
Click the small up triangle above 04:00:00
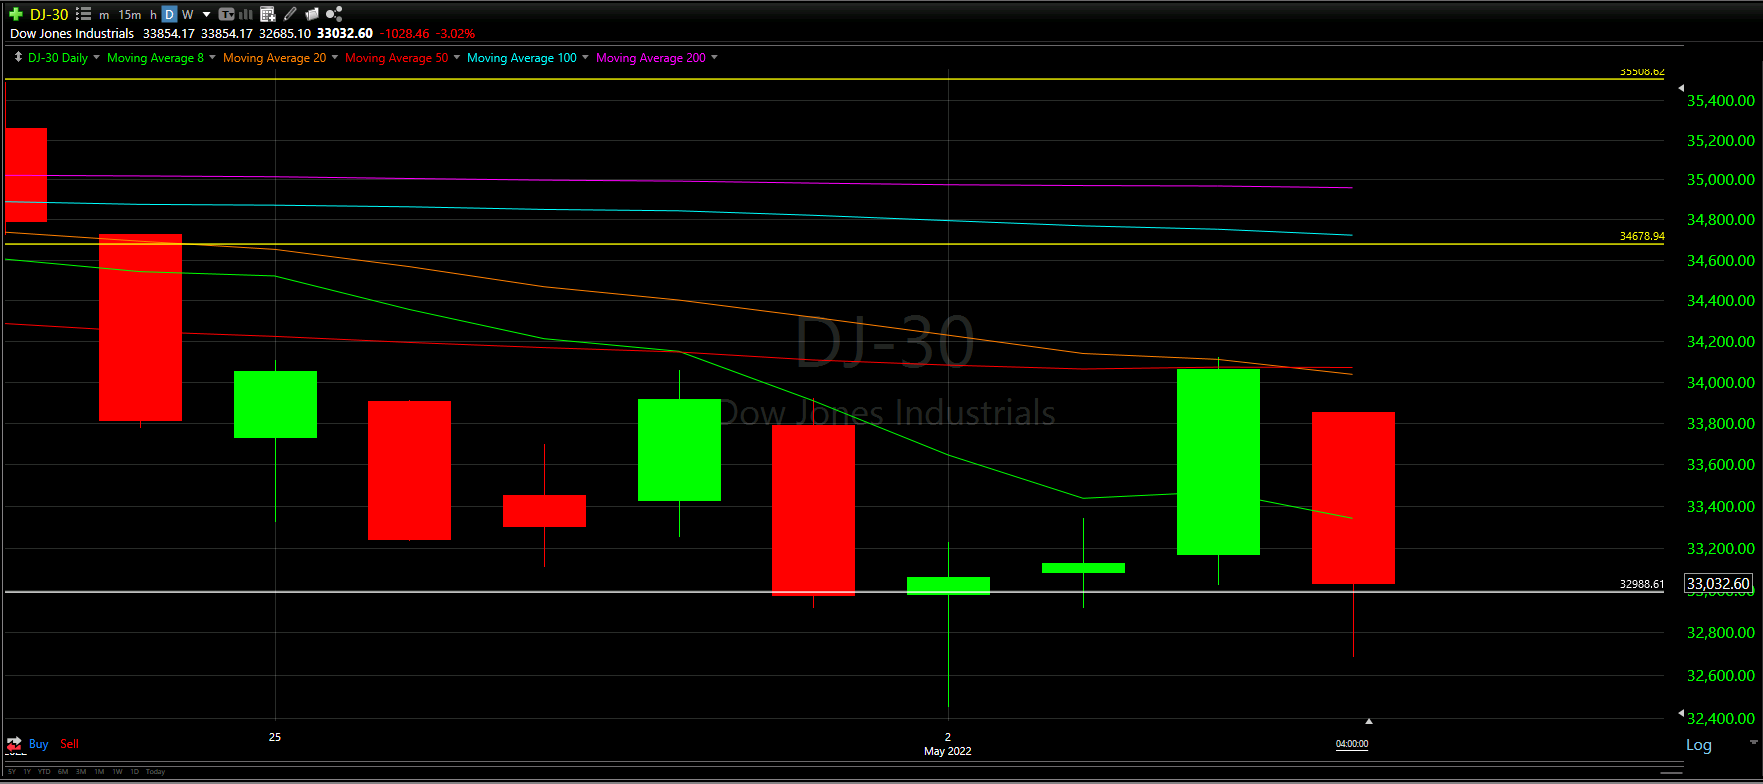click(x=1369, y=720)
